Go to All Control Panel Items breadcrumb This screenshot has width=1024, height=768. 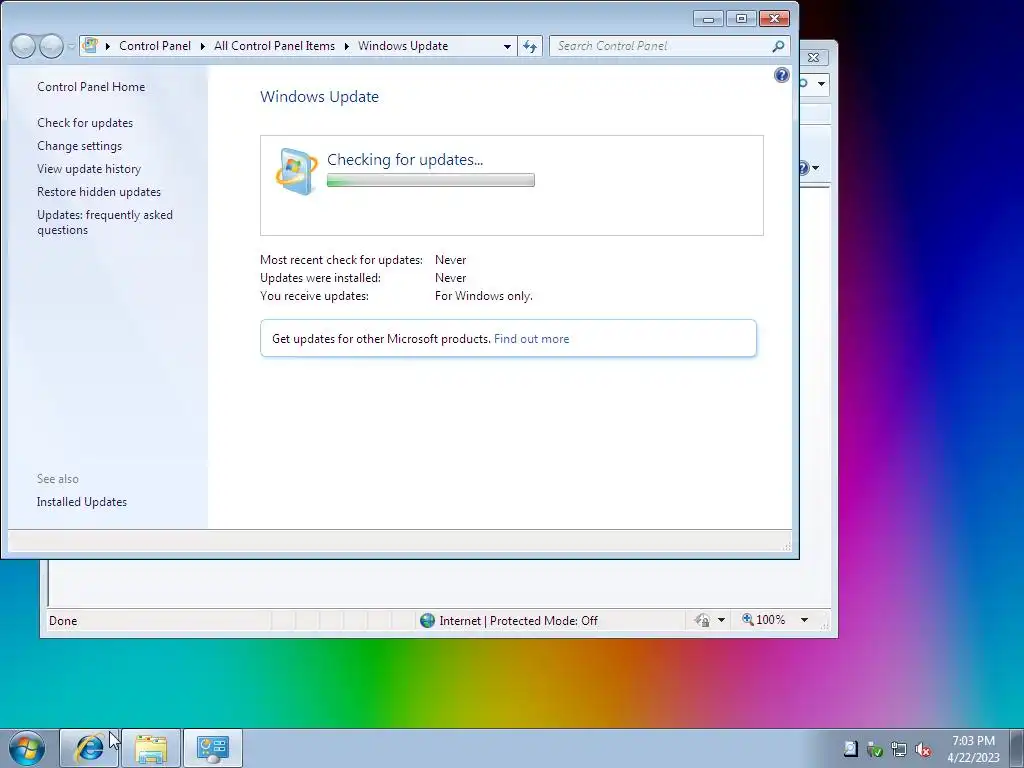tap(274, 46)
